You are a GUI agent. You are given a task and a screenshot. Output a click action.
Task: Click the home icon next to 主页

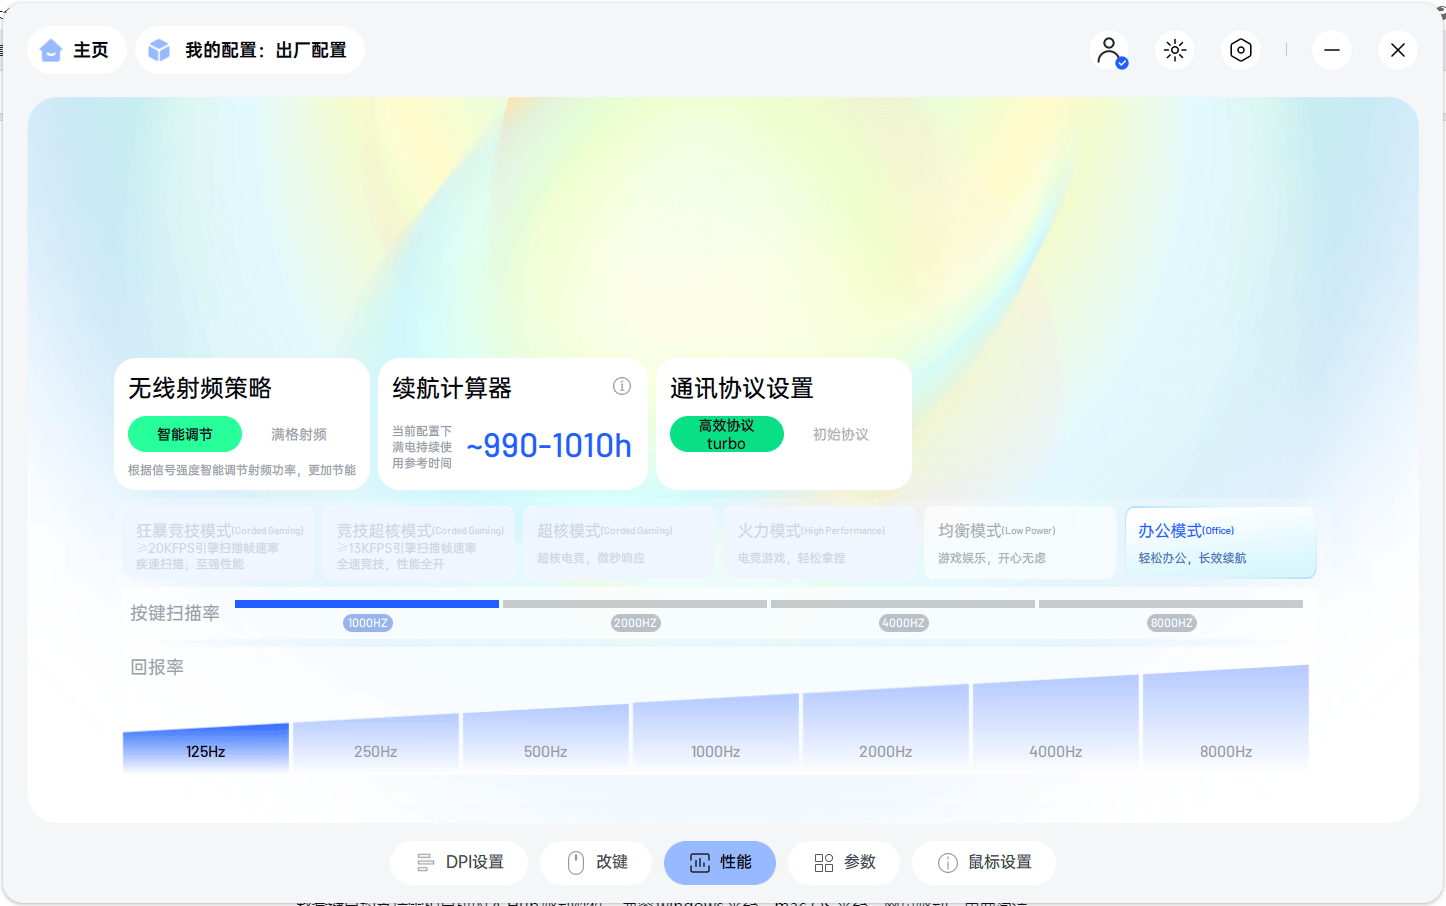[x=51, y=49]
